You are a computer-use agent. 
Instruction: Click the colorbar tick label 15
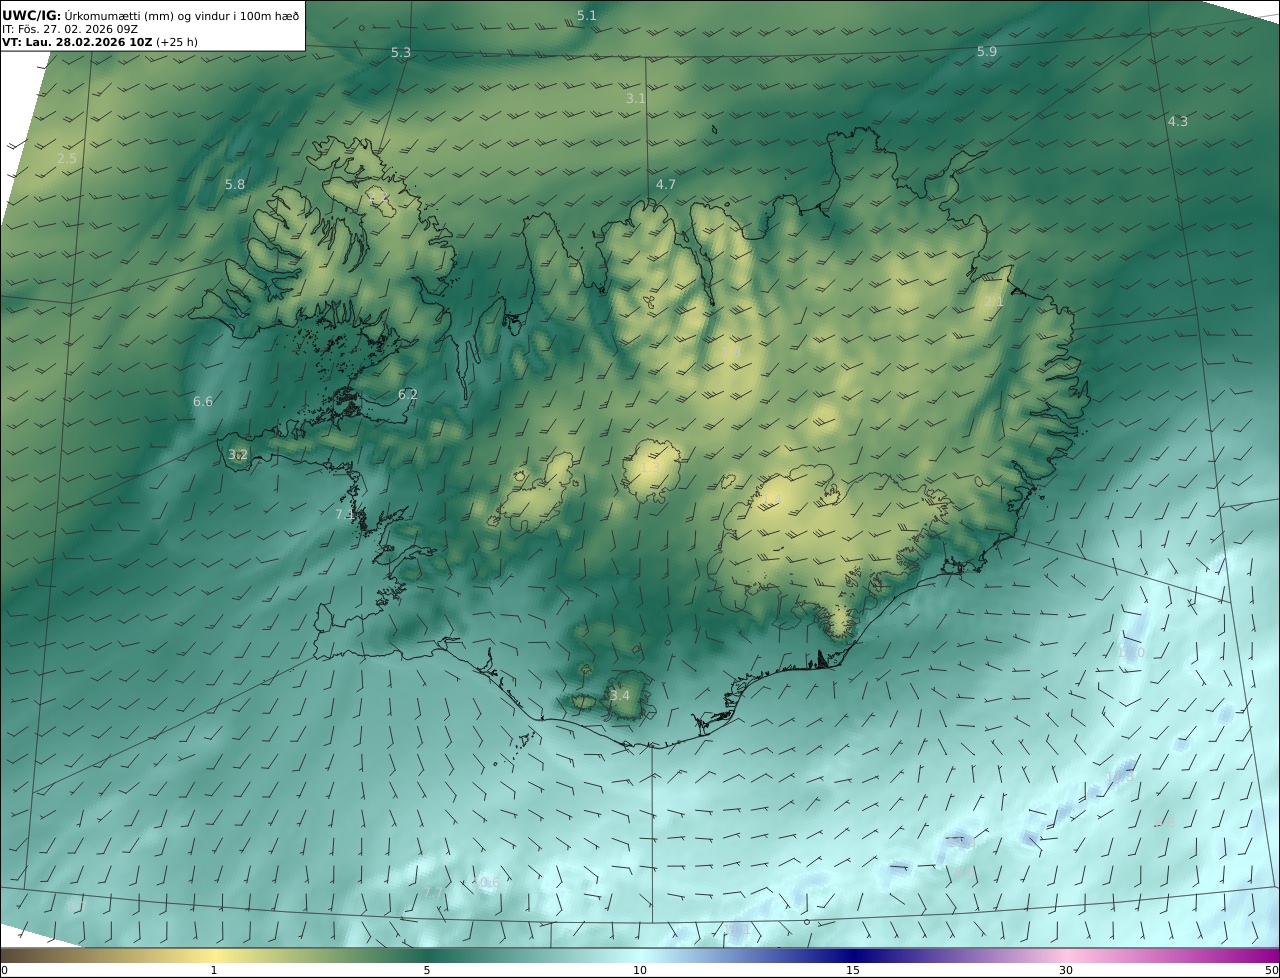[x=853, y=970]
